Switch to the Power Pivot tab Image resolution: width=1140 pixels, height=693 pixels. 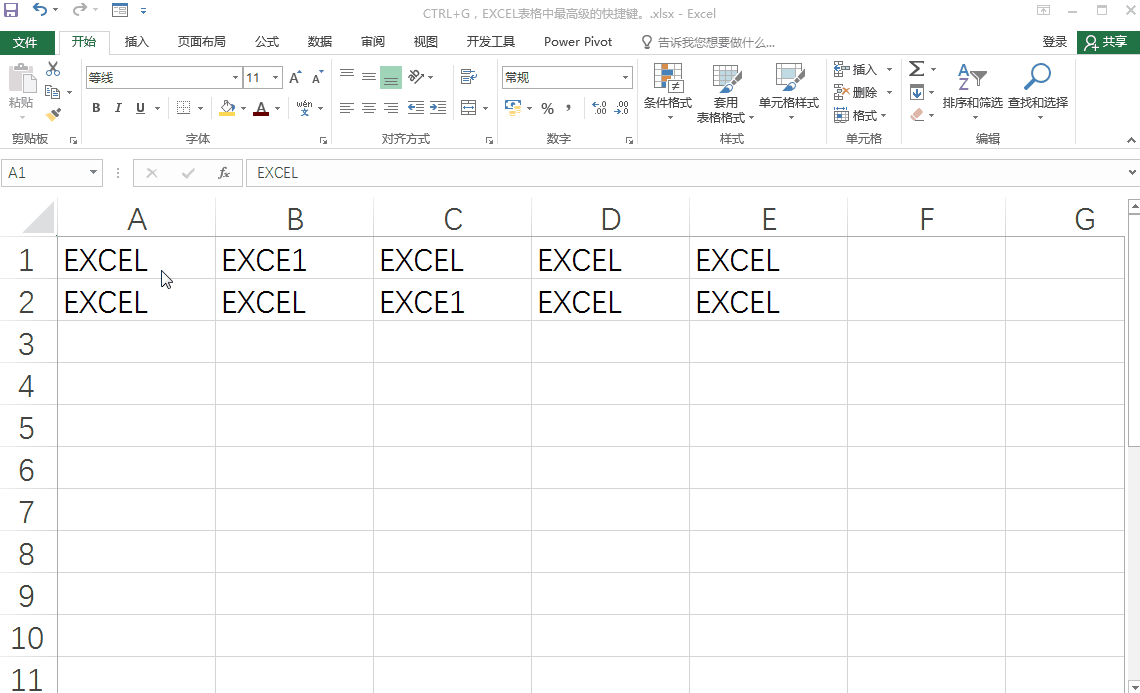578,42
